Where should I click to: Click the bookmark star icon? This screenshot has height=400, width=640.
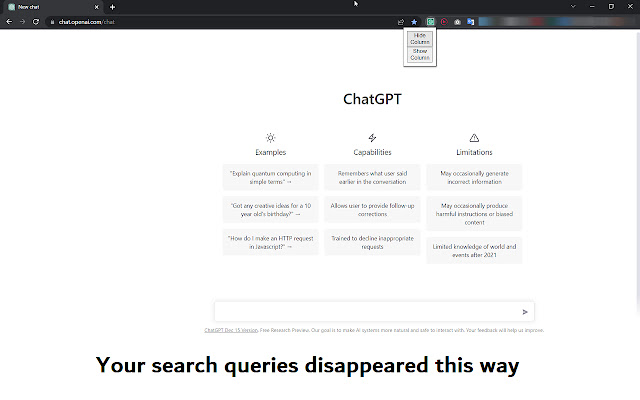[x=414, y=21]
